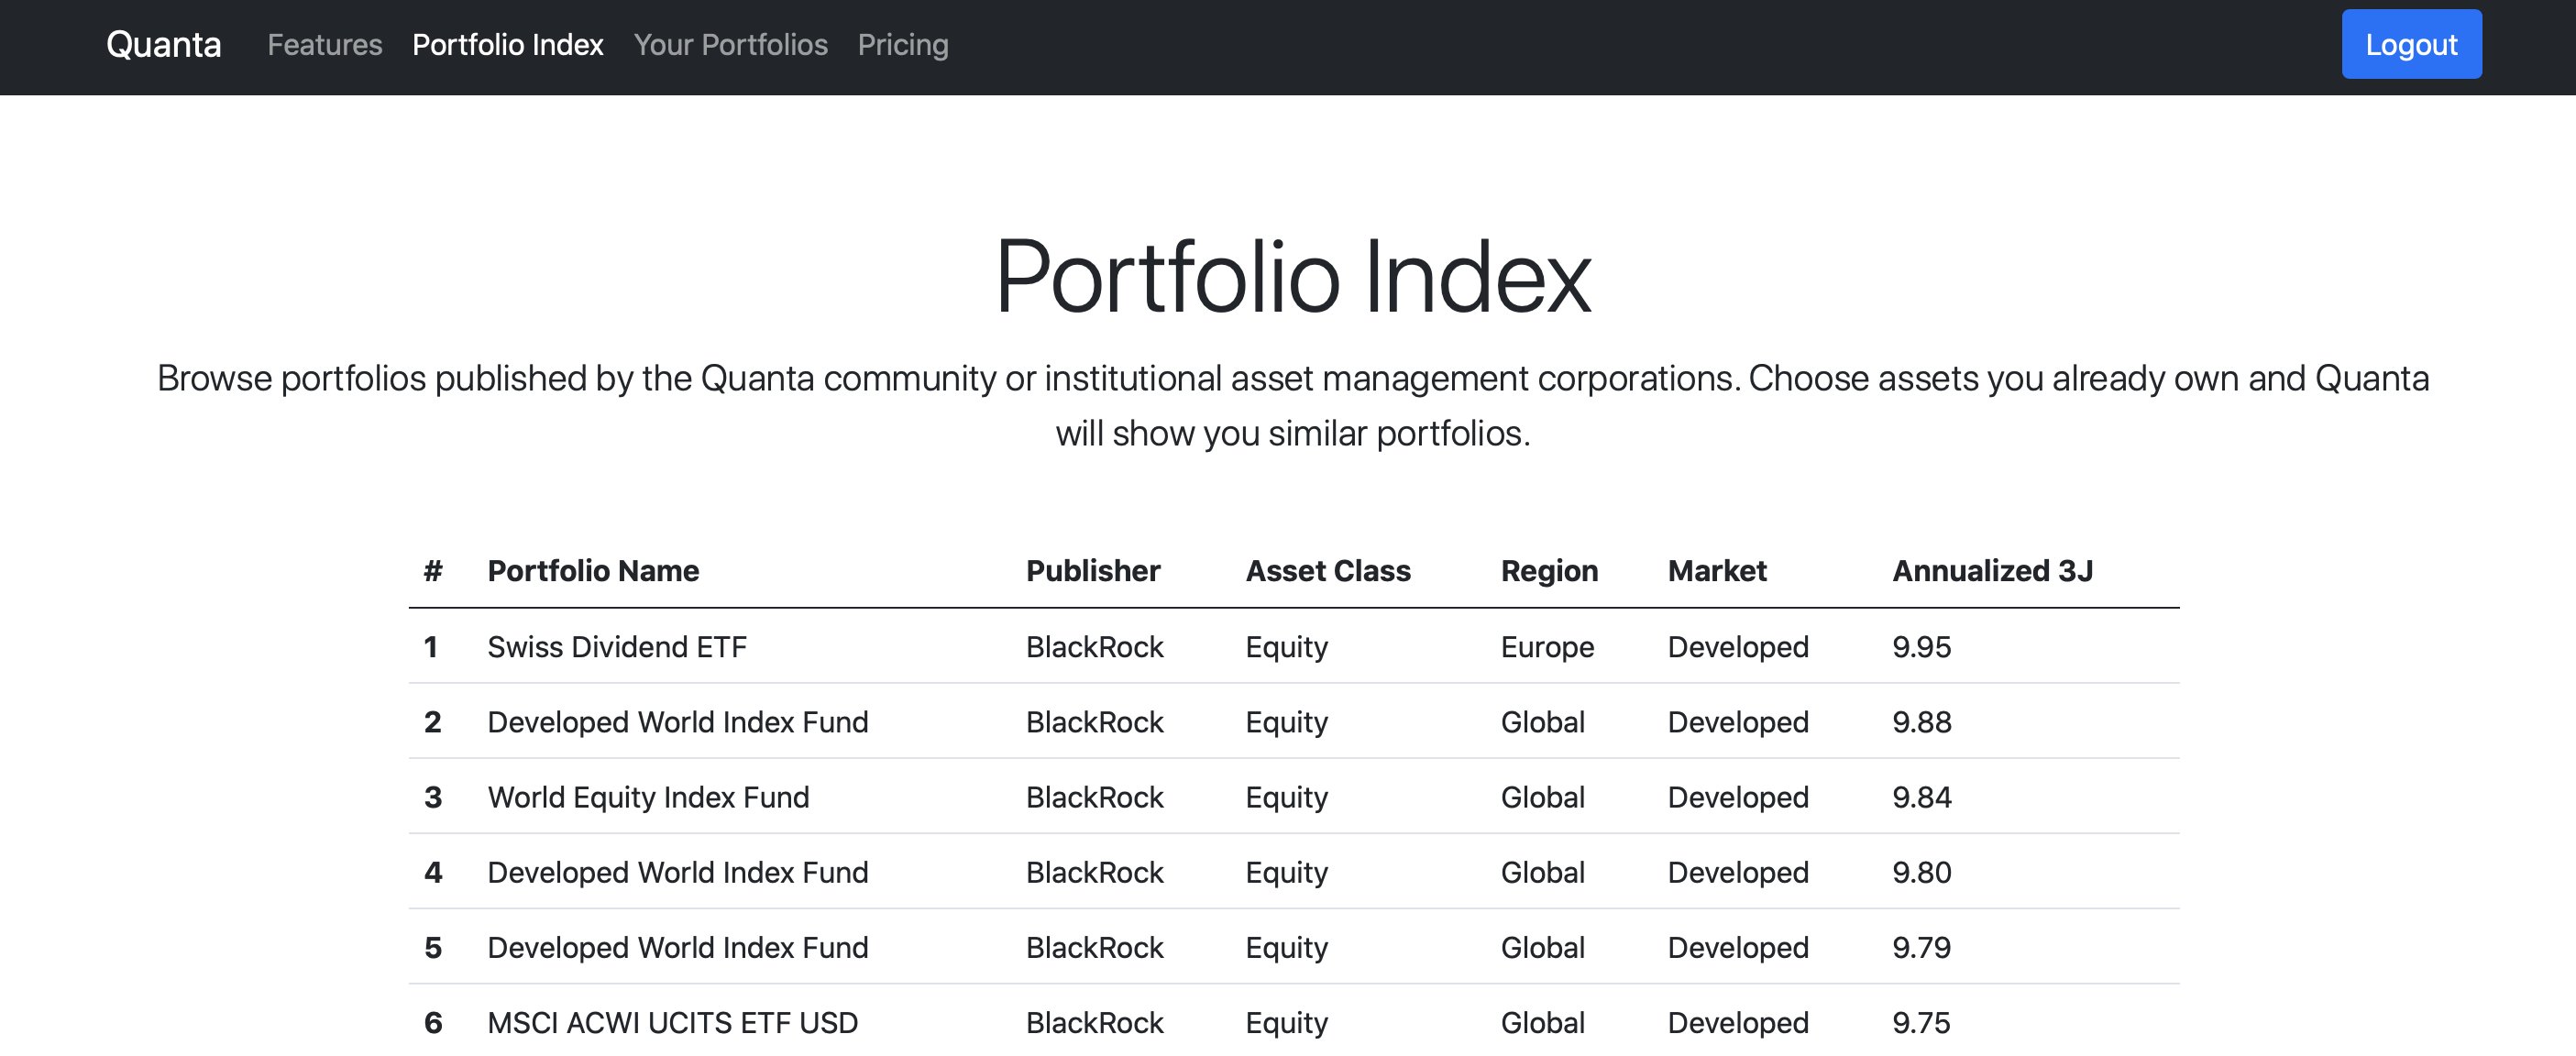Open Your Portfolios page
Viewport: 2576px width, 1056px height.
731,45
